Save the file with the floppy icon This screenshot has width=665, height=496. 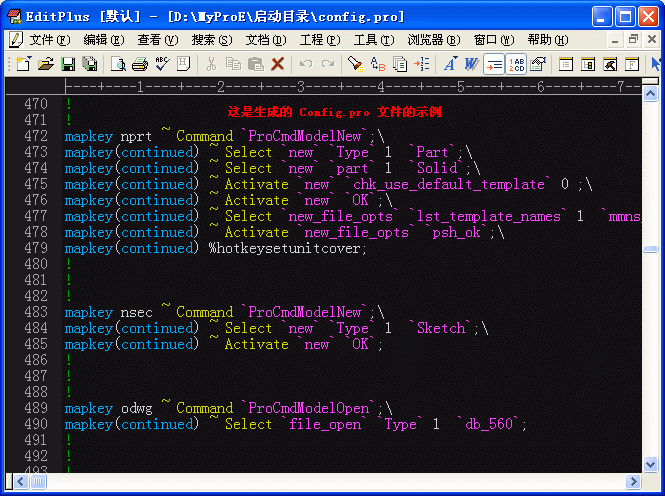click(68, 64)
